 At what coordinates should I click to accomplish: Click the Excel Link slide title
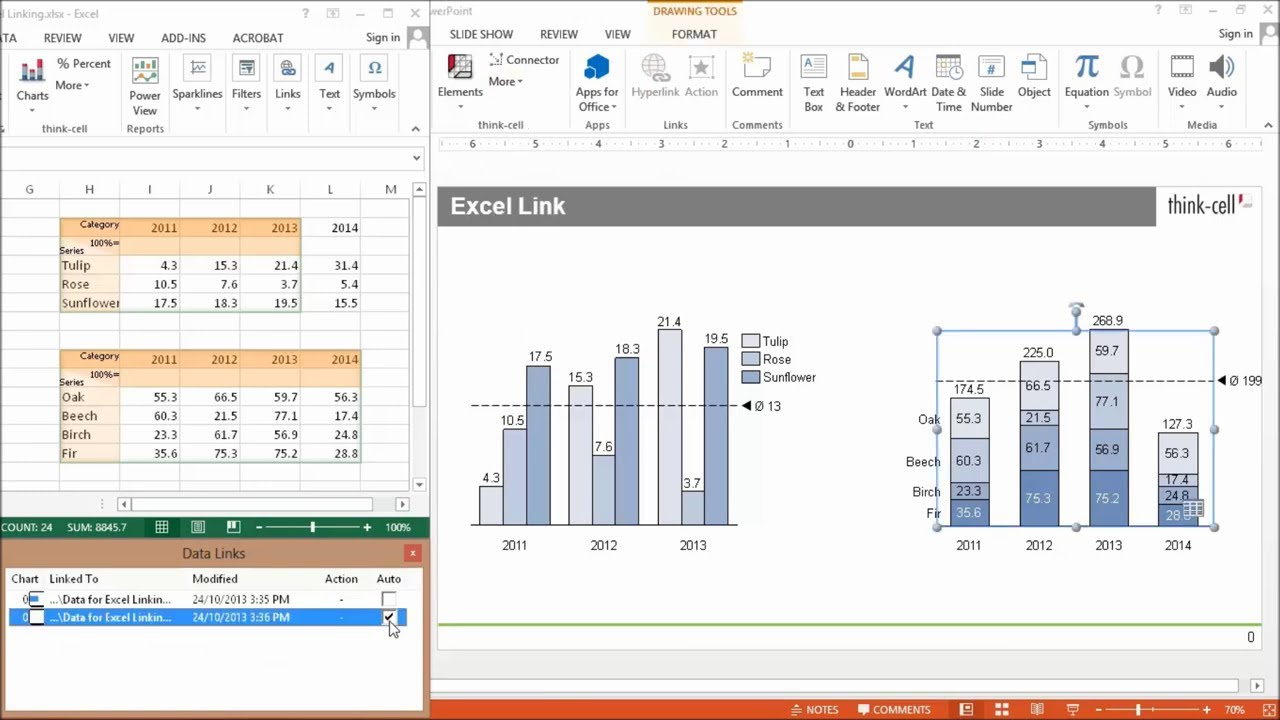pos(508,206)
